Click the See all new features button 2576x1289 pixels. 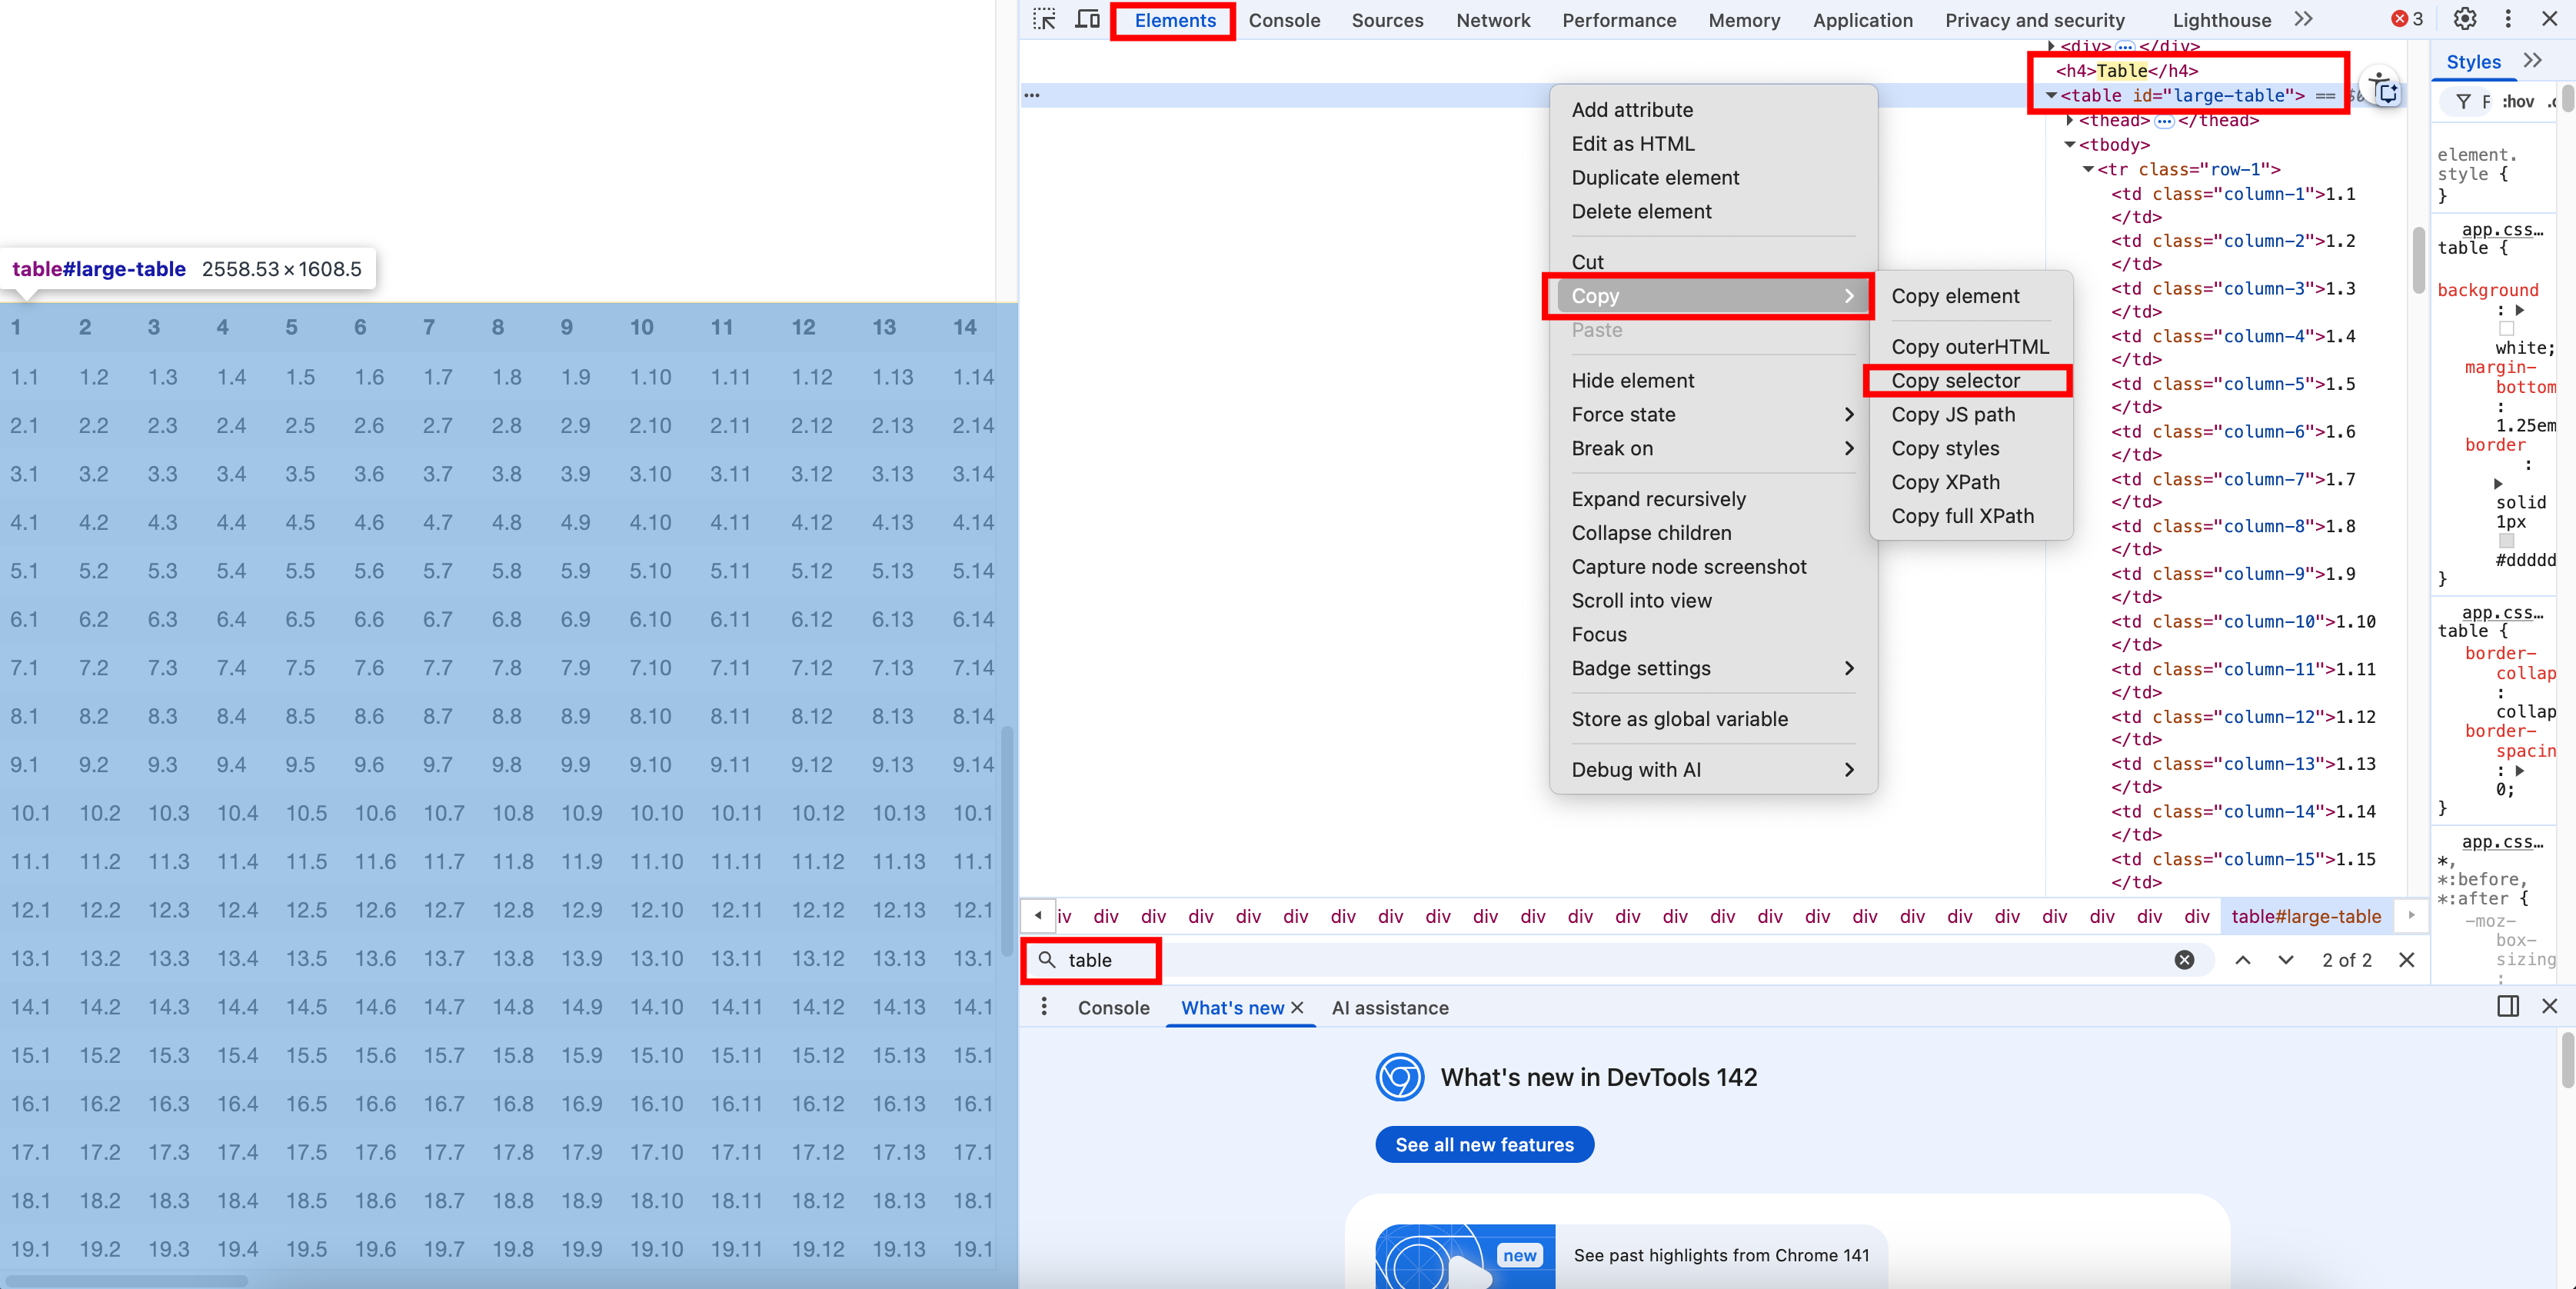click(x=1484, y=1144)
